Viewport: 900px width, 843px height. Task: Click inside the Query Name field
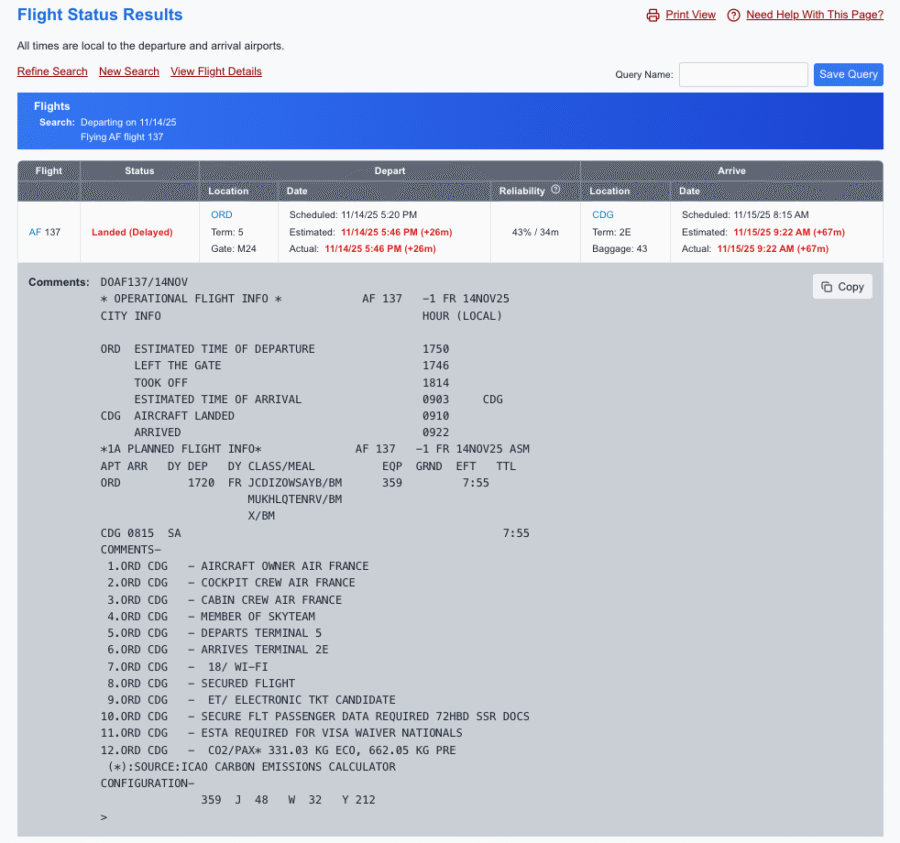[743, 74]
